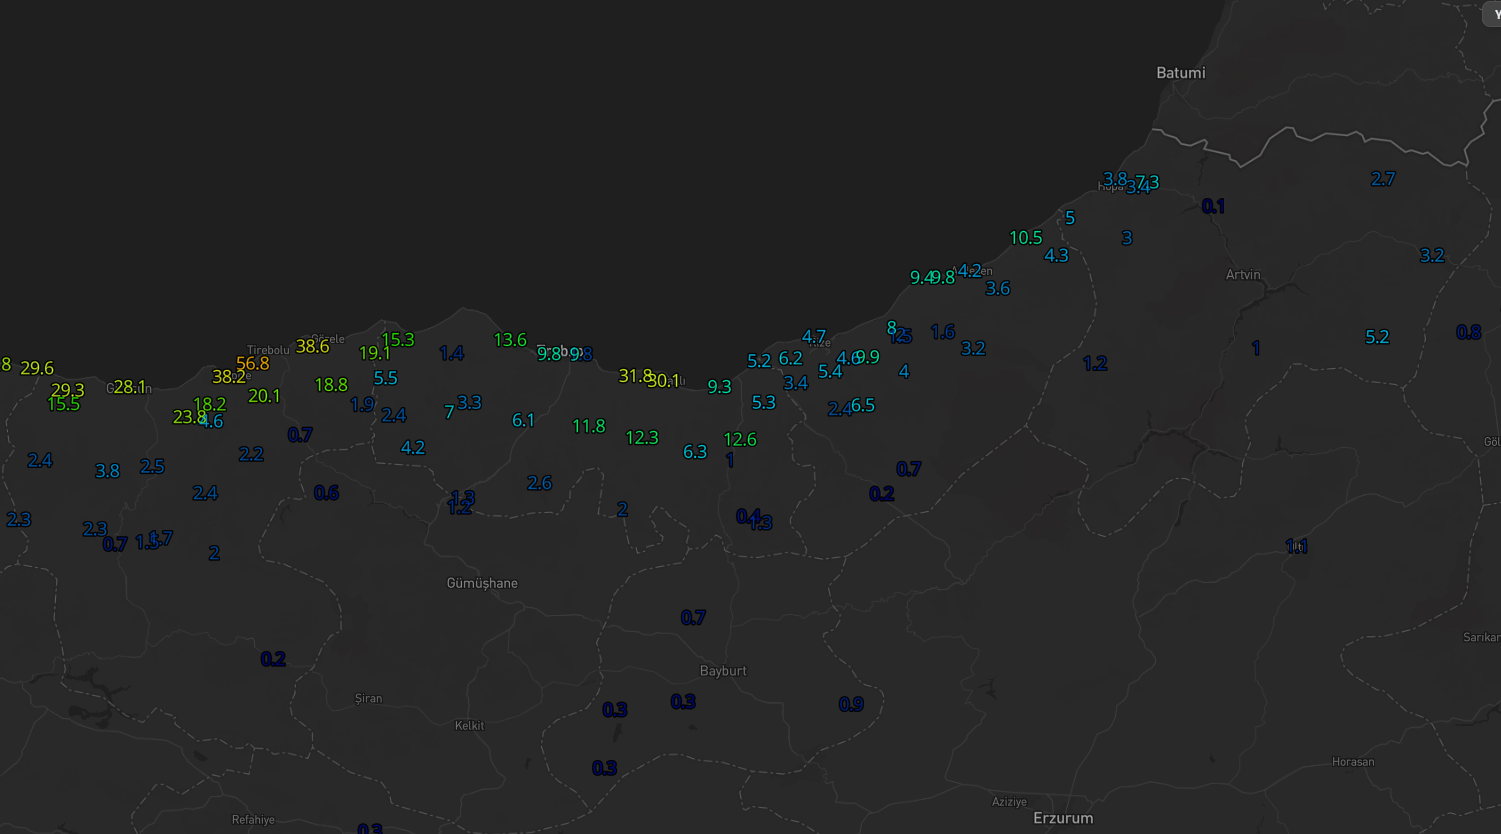This screenshot has height=834, width=1501.
Task: Select the 2.2 station value
Action: click(251, 454)
